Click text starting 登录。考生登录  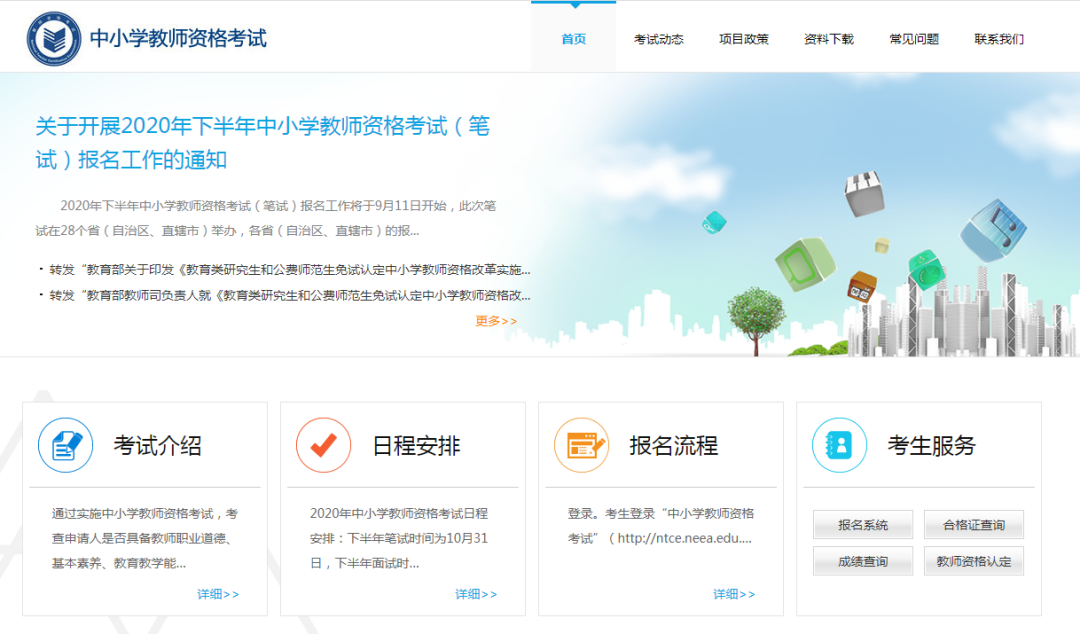[x=661, y=526]
